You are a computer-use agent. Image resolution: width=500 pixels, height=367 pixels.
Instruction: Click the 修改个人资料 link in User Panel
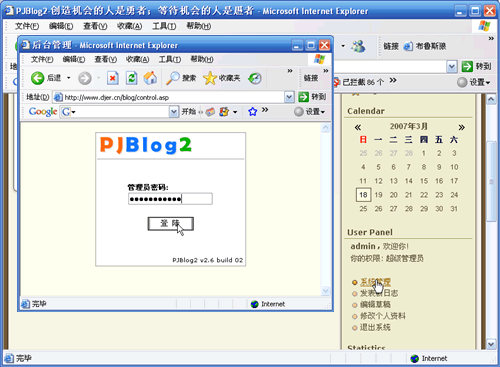[383, 316]
